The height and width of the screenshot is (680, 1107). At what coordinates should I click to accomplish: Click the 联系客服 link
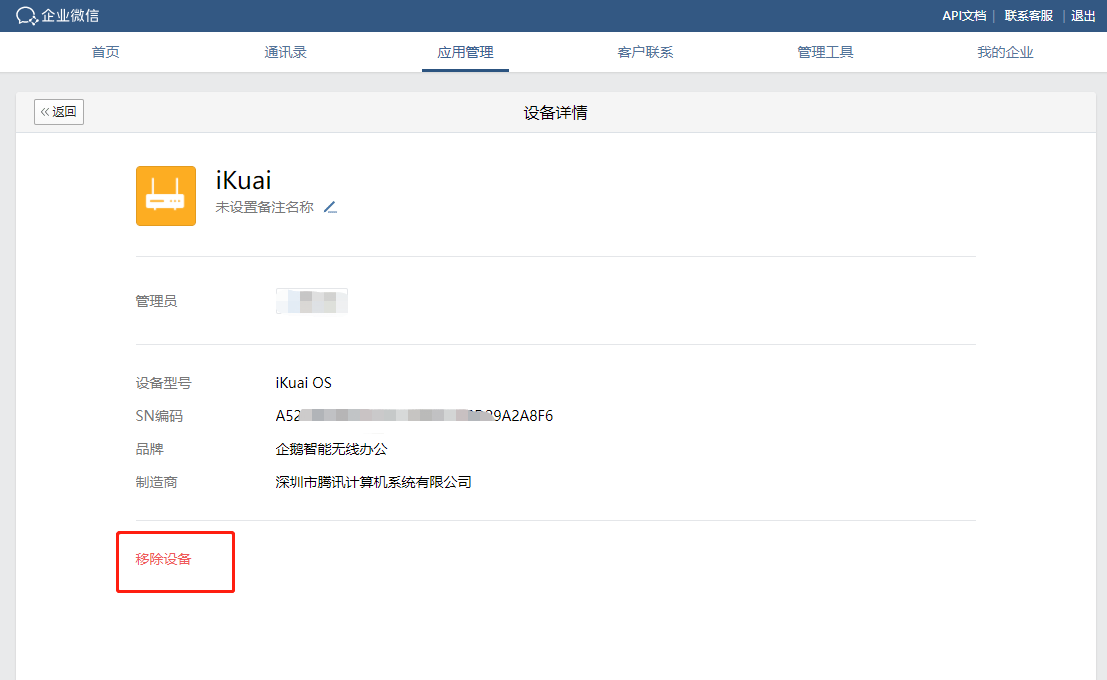1029,16
